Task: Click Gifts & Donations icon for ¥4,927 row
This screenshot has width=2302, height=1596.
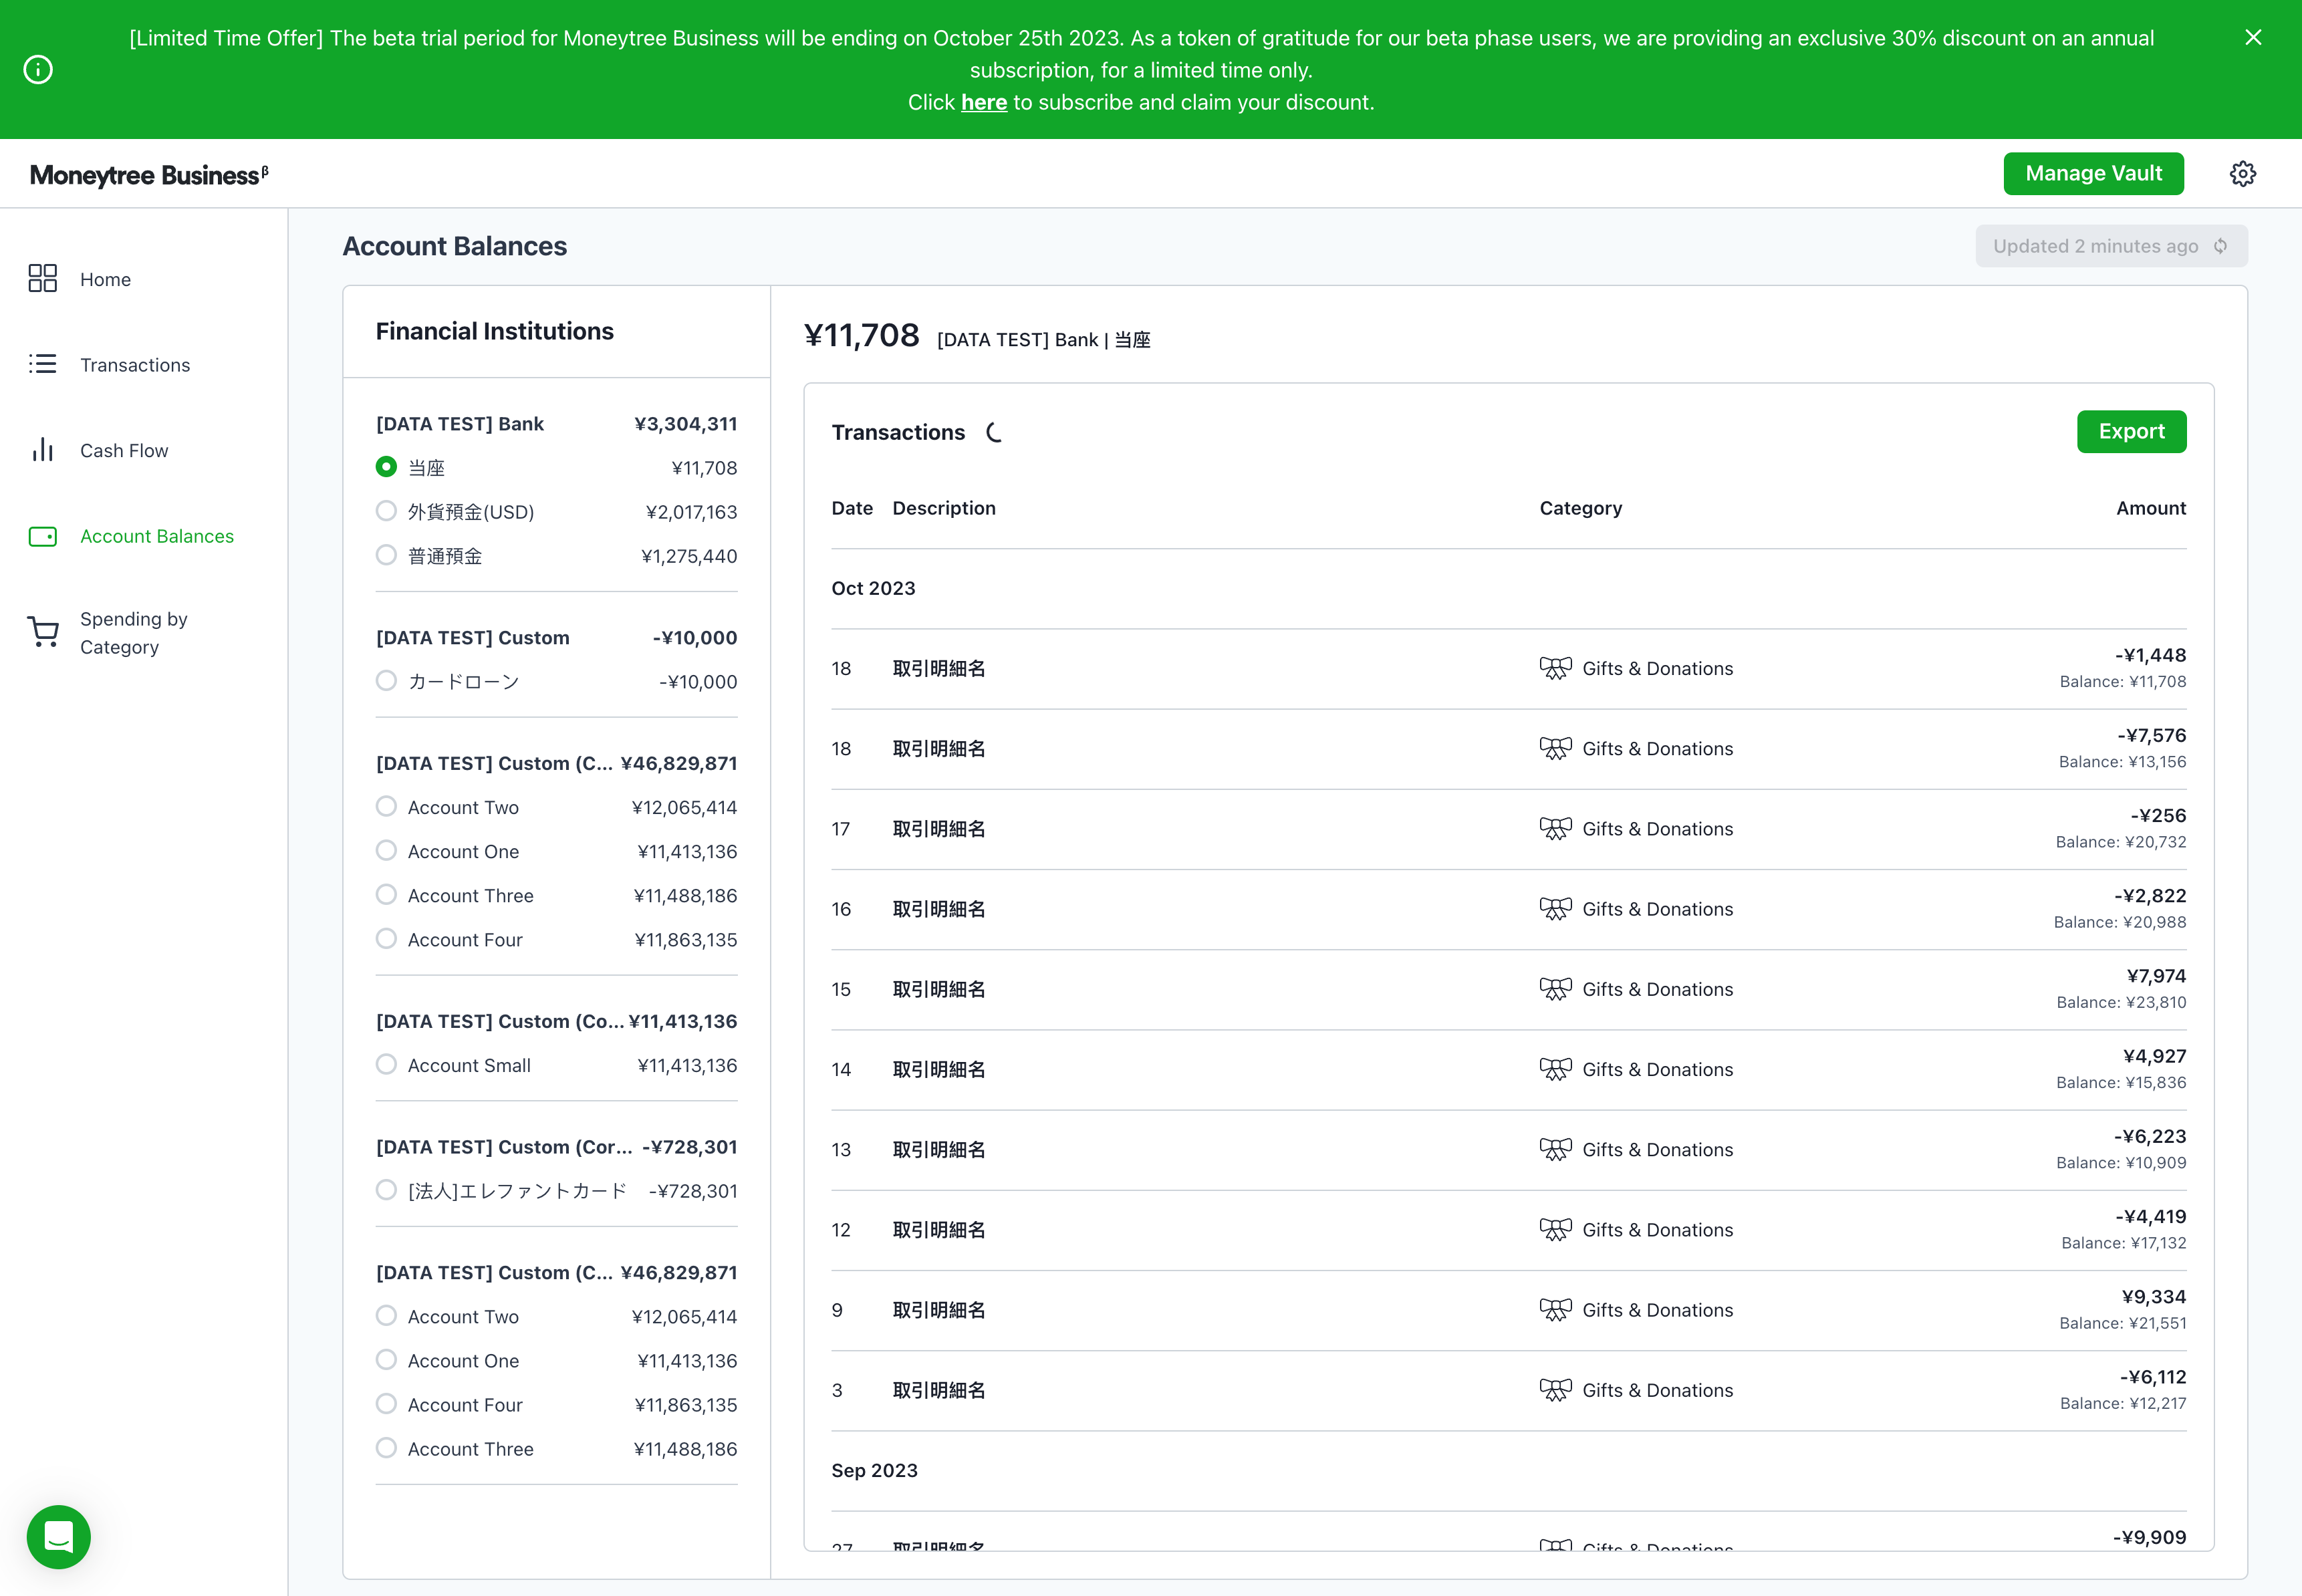Action: tap(1555, 1069)
